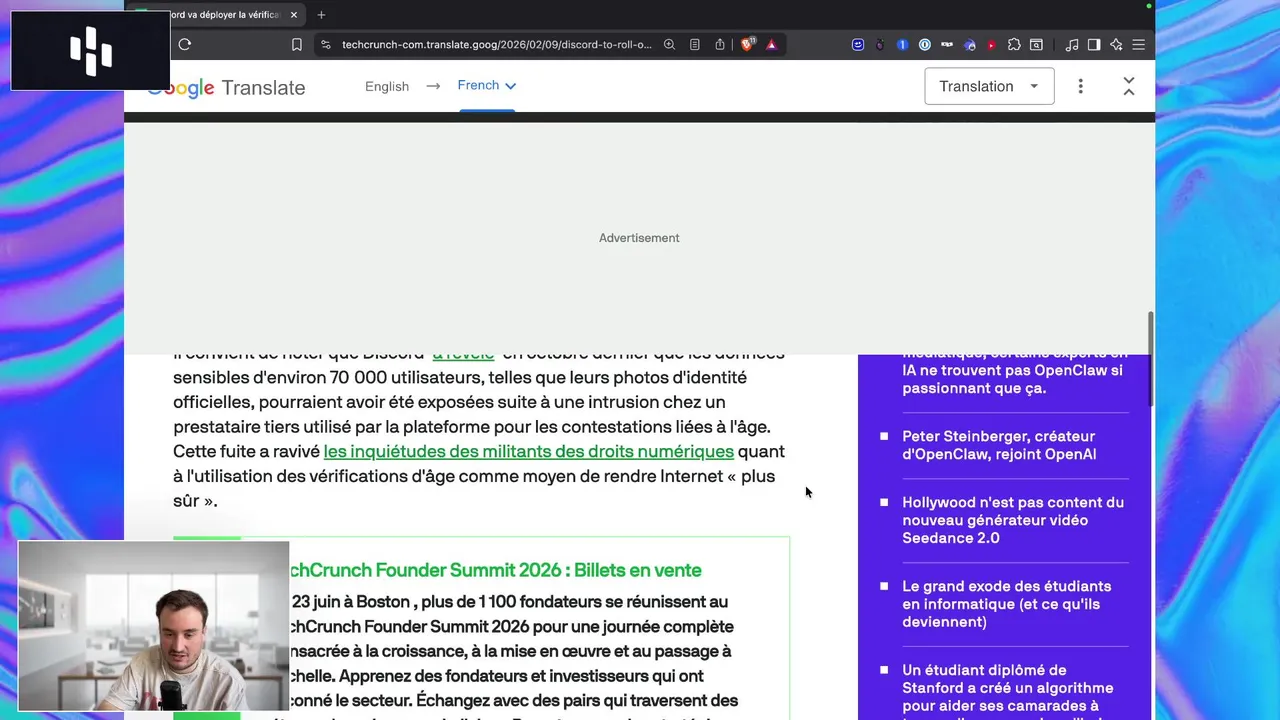
Task: Open Google Translate three-dot options menu
Action: 1080,86
